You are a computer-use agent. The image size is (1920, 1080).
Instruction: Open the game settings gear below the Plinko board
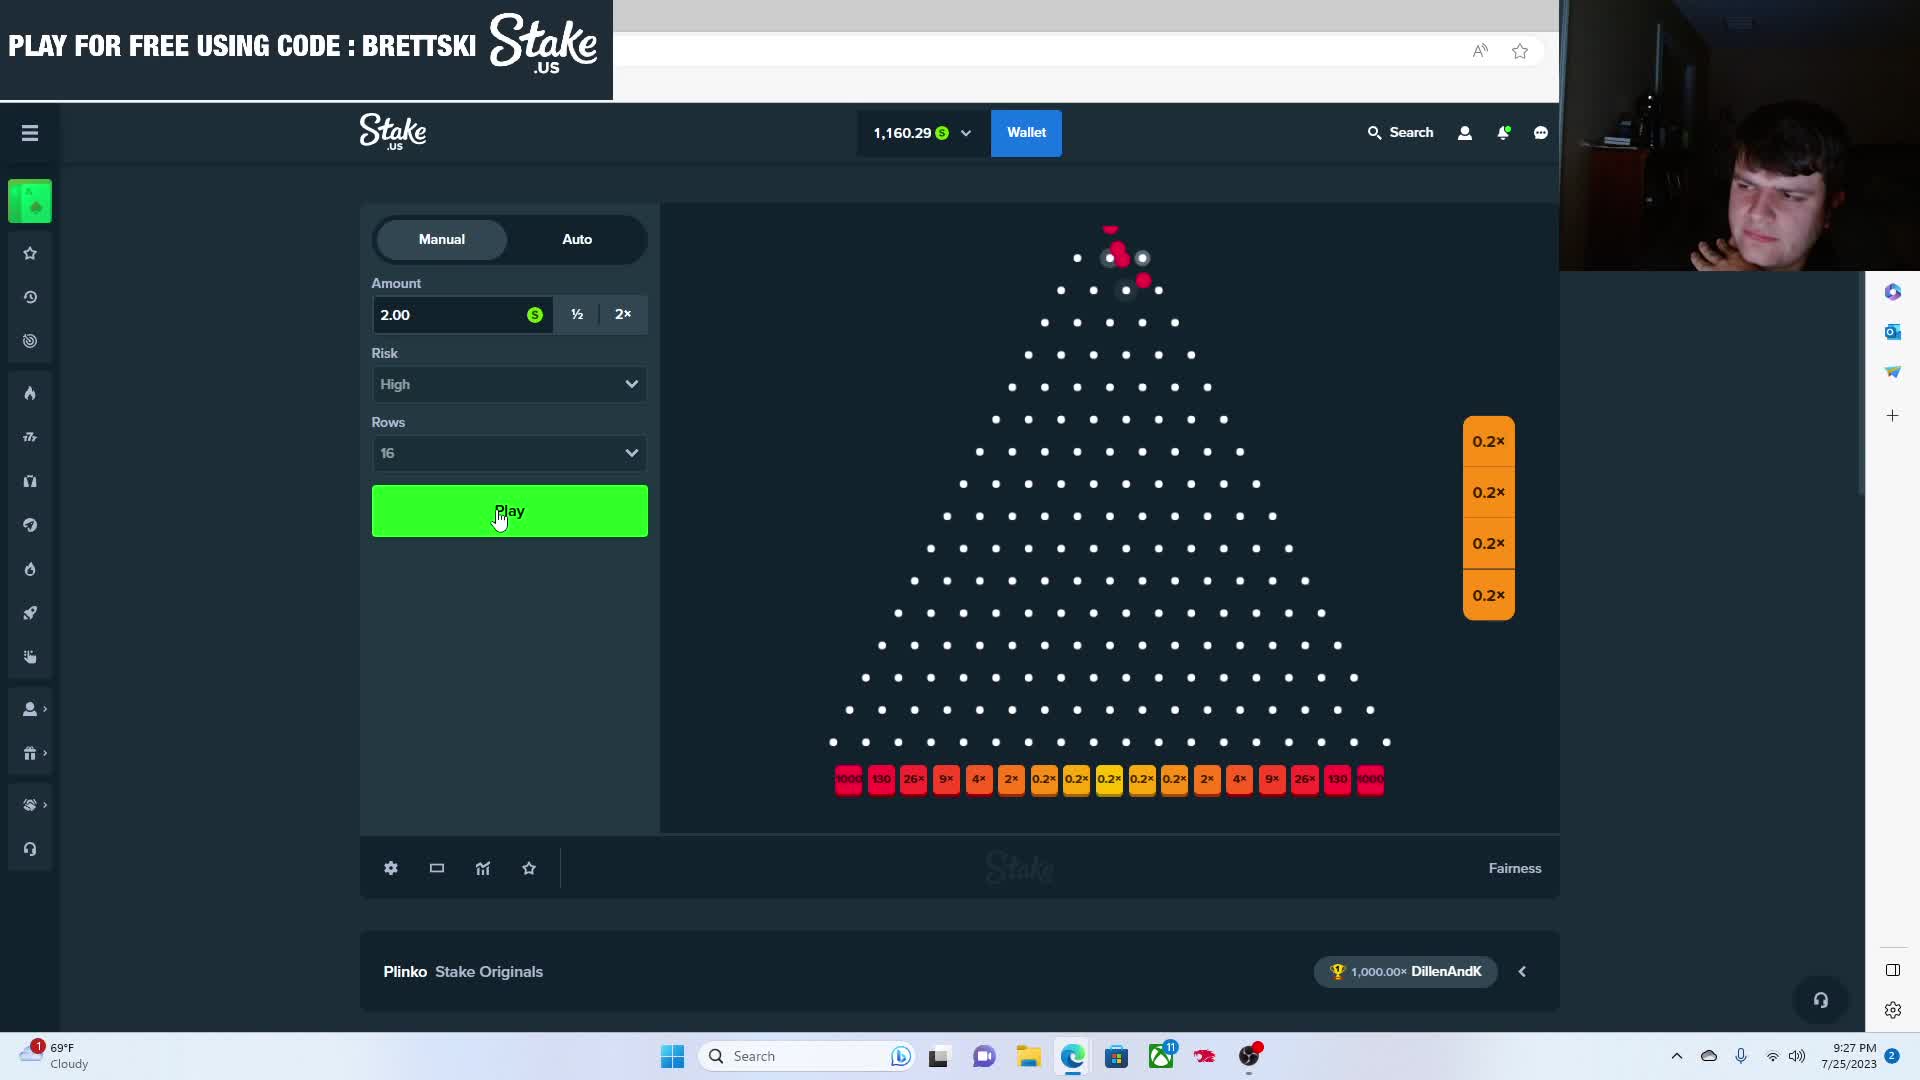[x=390, y=868]
